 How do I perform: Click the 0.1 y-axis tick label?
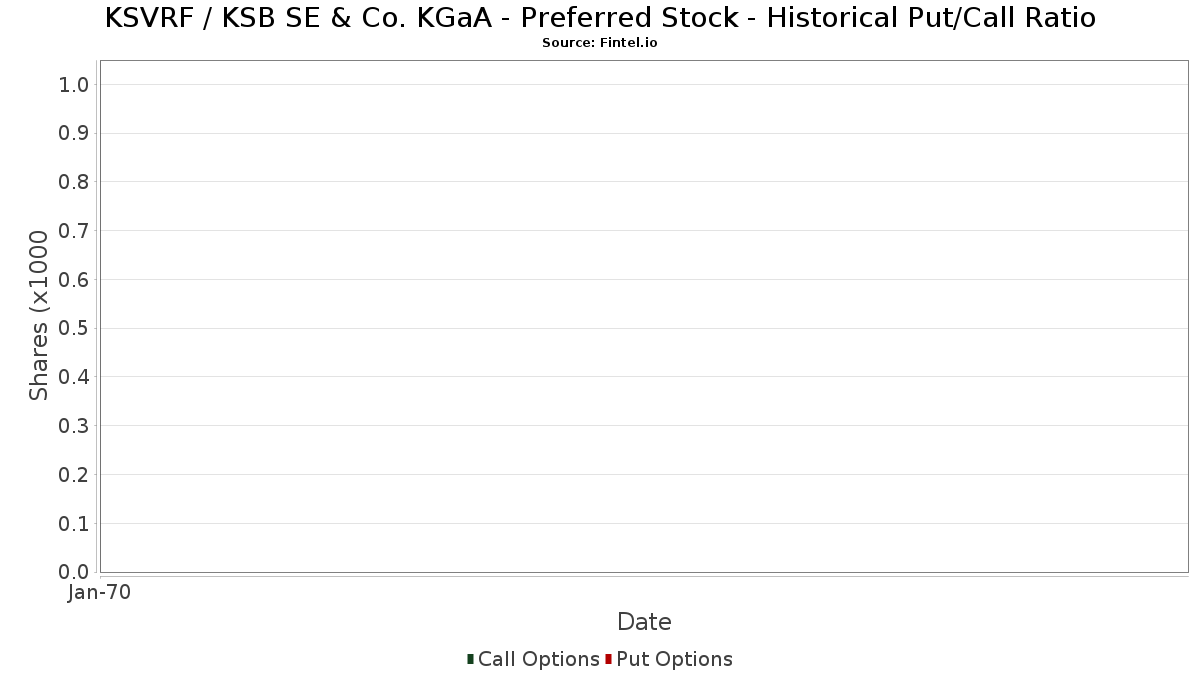[x=74, y=523]
